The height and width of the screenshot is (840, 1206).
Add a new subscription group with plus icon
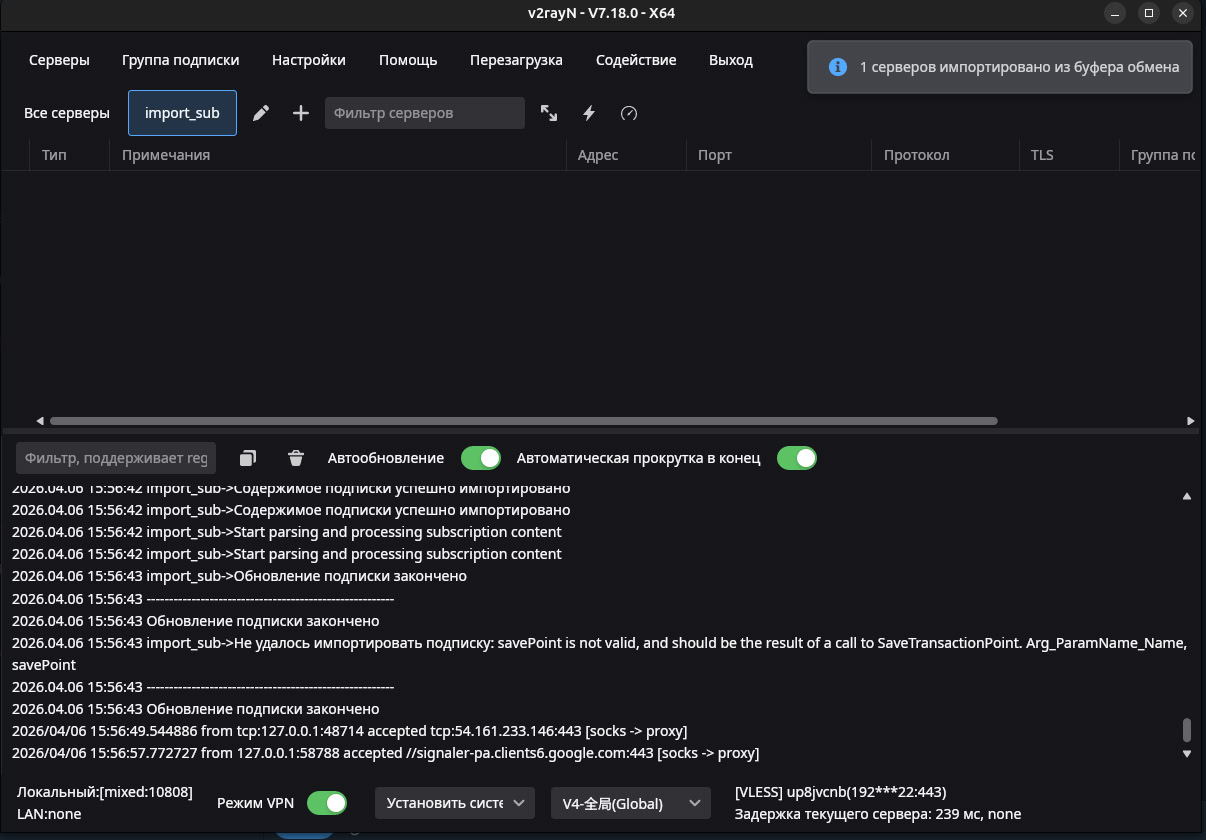pos(301,113)
